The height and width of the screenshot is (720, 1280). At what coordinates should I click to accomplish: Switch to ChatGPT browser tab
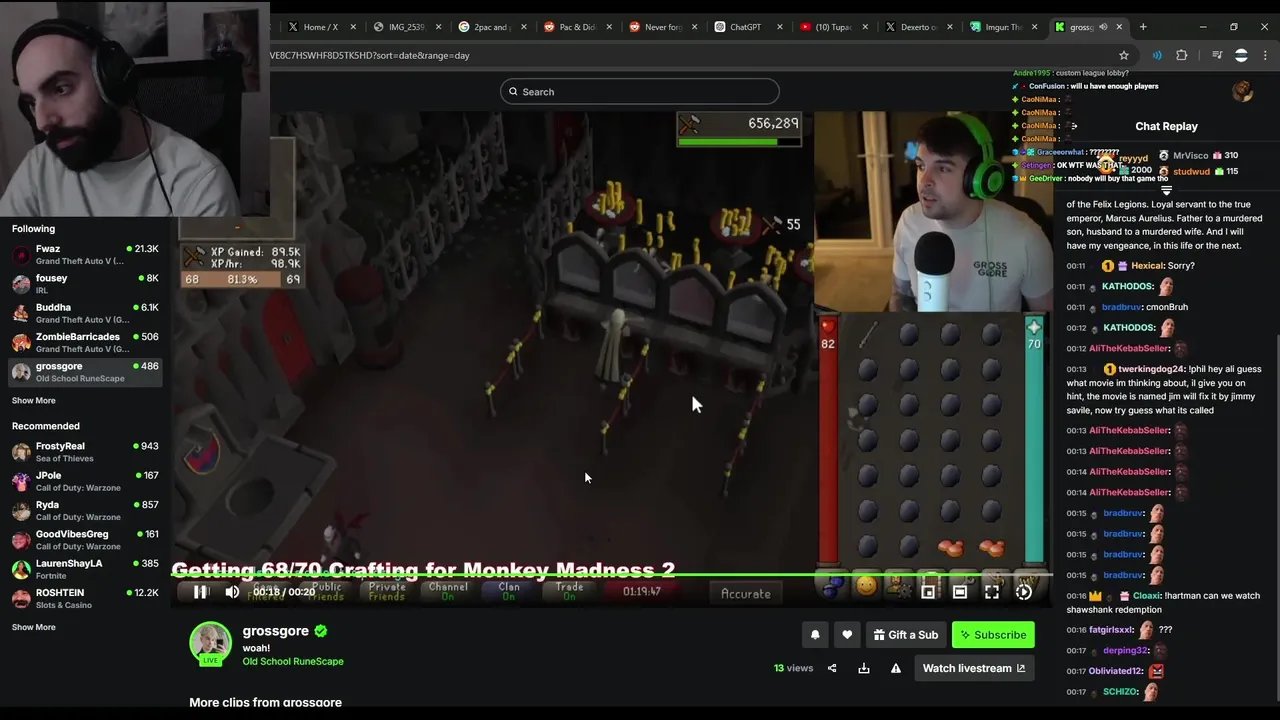[745, 27]
